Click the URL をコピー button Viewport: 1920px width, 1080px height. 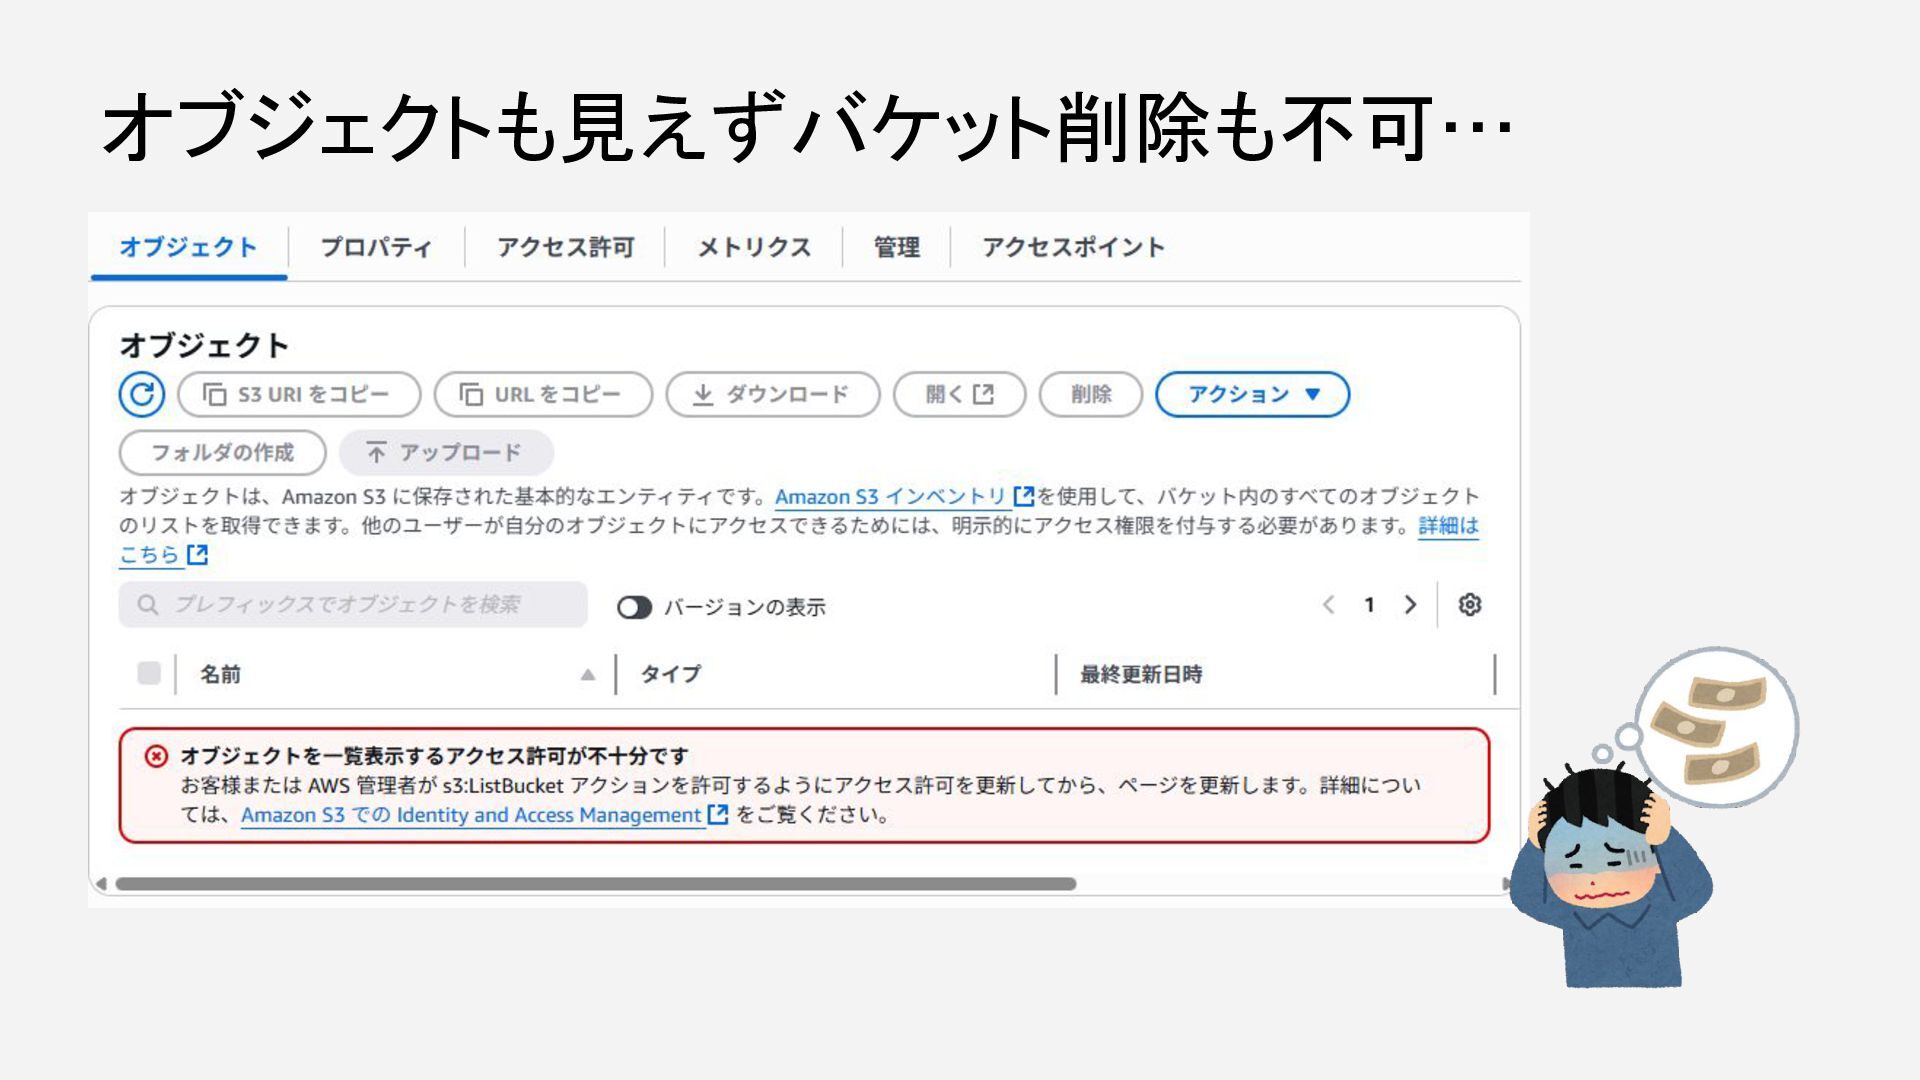click(543, 394)
